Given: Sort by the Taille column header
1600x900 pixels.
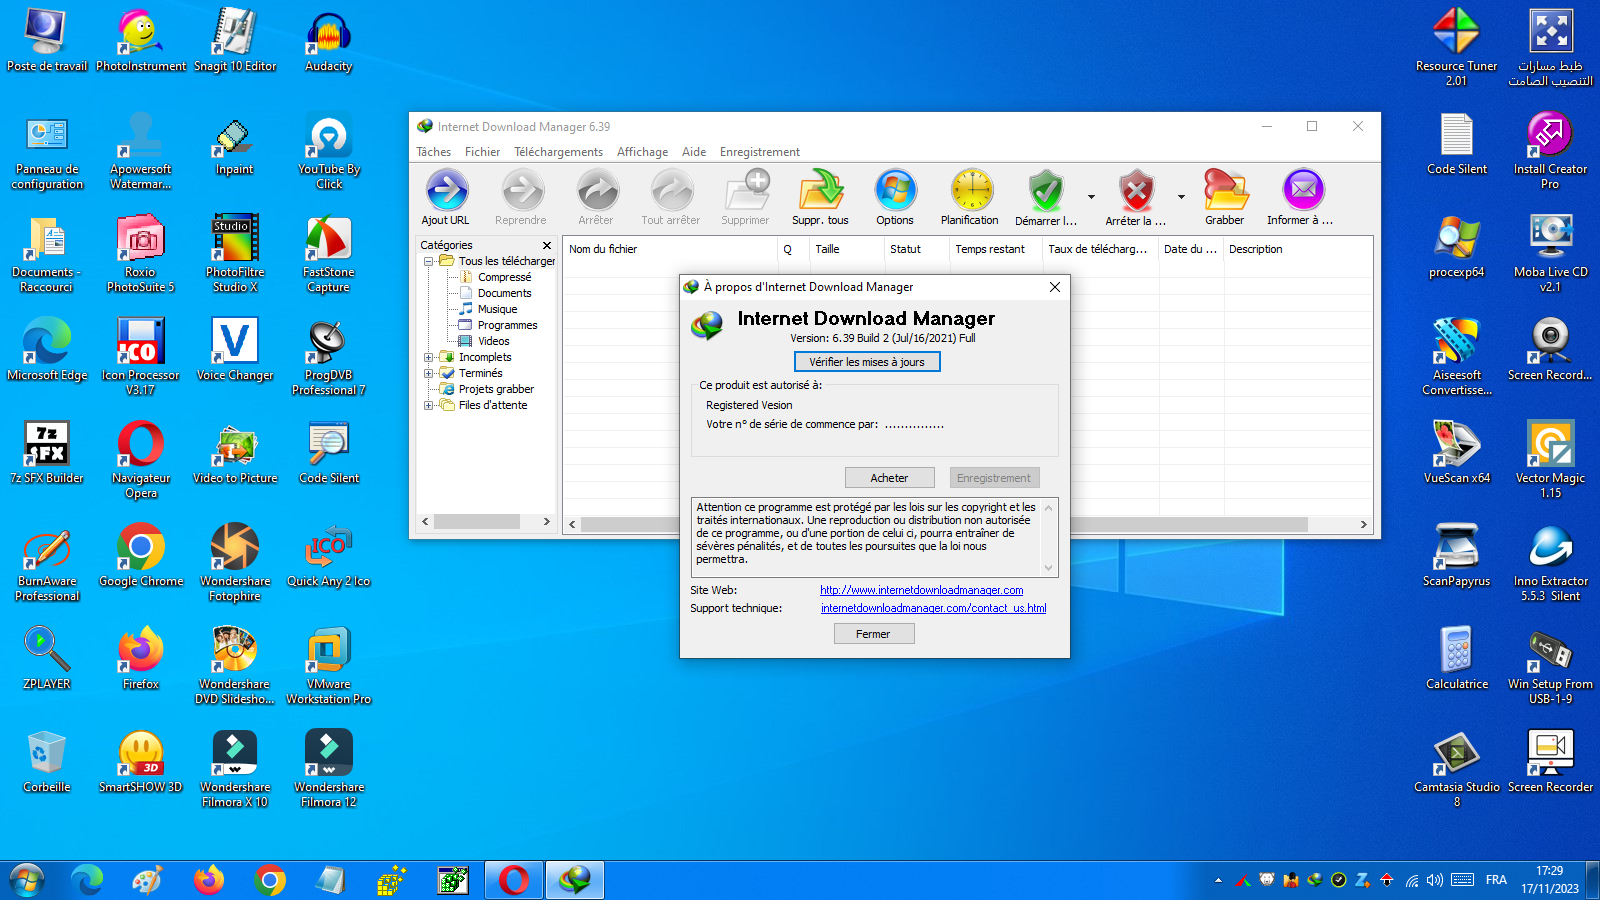Looking at the screenshot, I should click(x=846, y=249).
